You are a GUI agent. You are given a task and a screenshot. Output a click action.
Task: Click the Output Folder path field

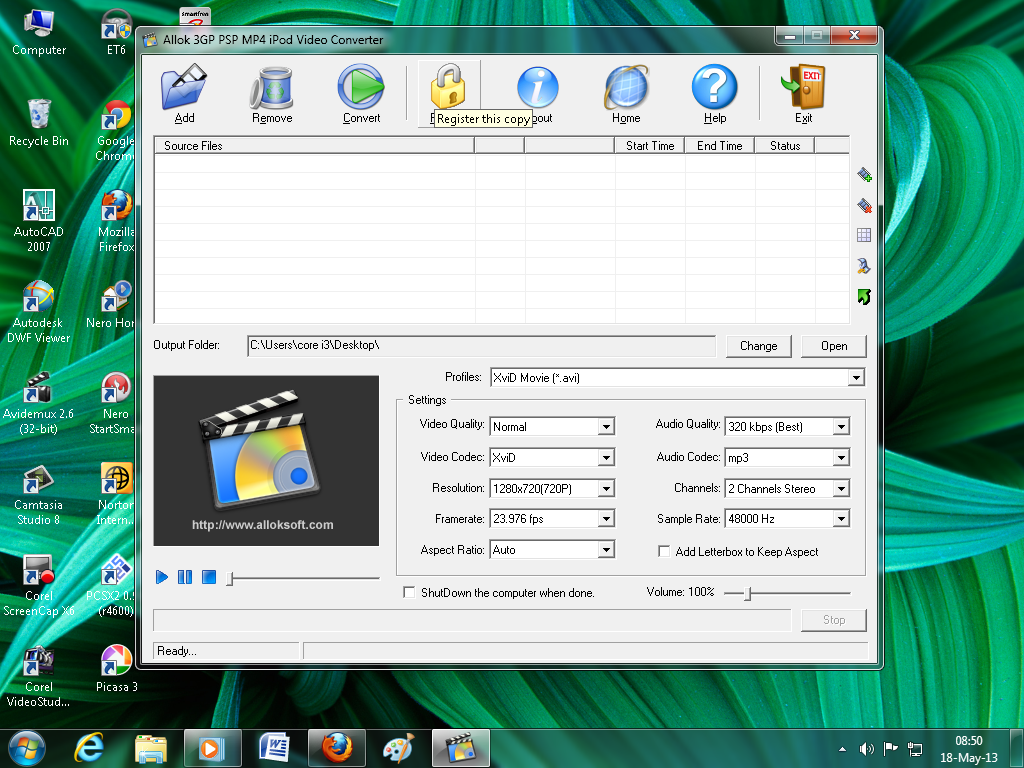481,345
